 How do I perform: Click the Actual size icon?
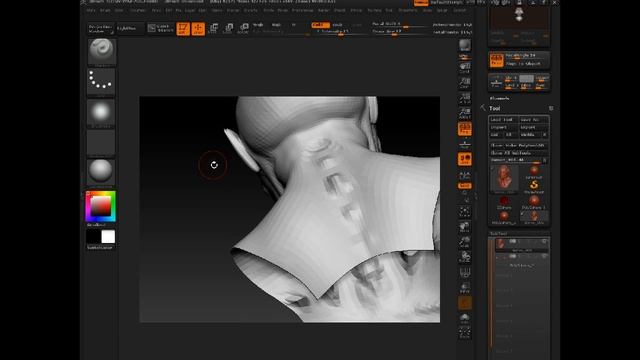pos(464,98)
